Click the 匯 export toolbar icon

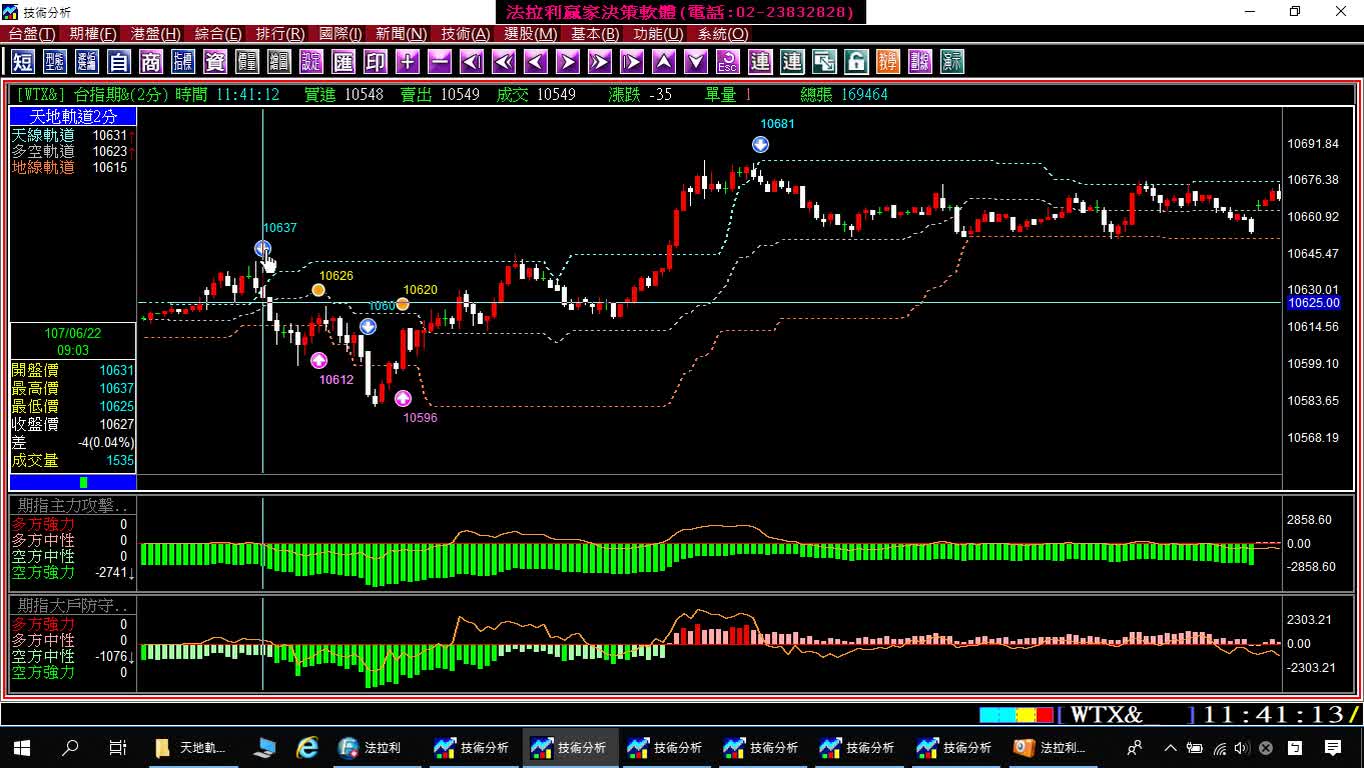(x=343, y=62)
